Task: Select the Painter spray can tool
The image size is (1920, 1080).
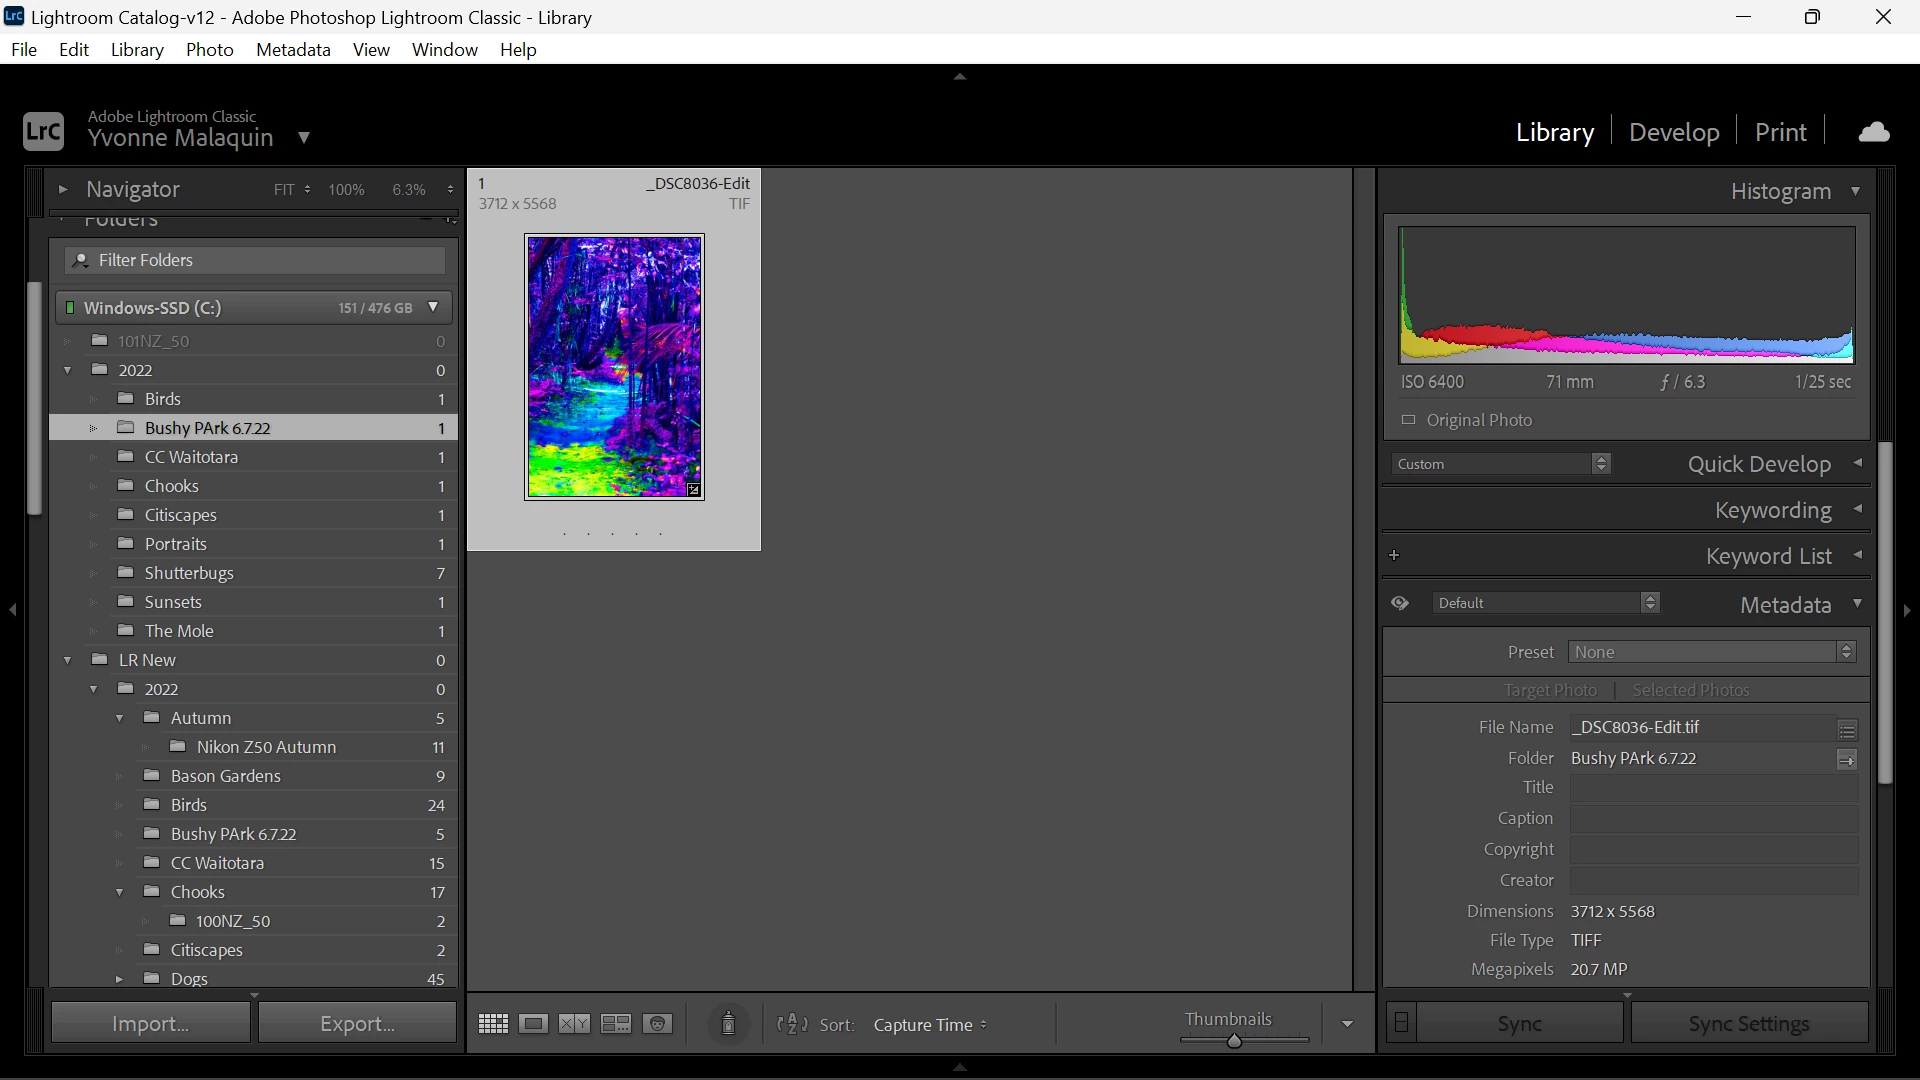Action: tap(729, 1024)
